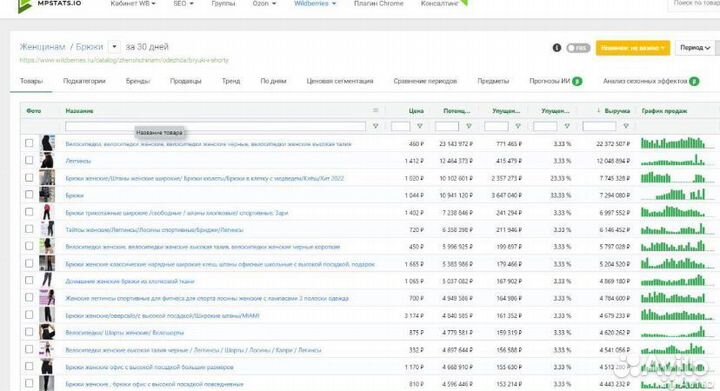
Task: Tick checkbox of the first велосипедки row, 460 ₽
Action: pyautogui.click(x=29, y=143)
